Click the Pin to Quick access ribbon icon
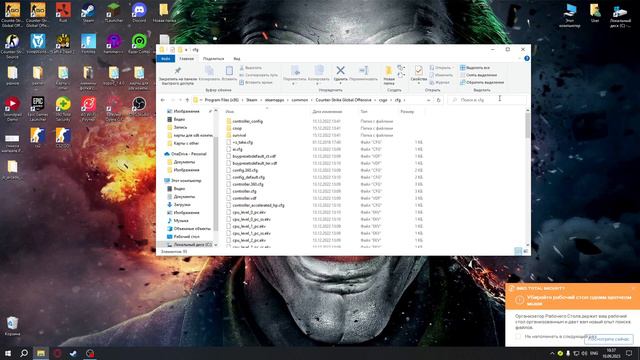 point(178,70)
